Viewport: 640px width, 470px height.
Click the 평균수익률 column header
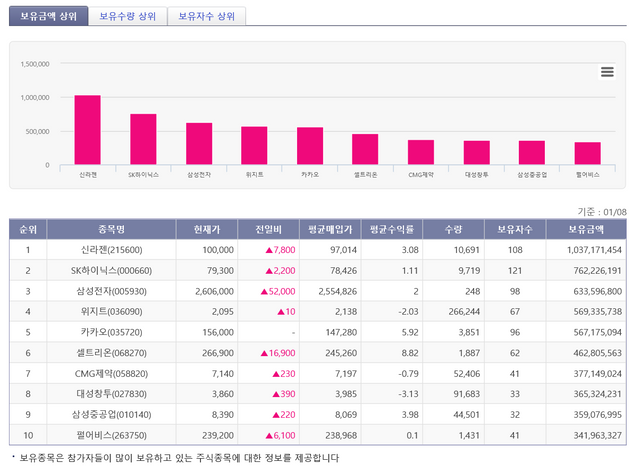point(392,229)
